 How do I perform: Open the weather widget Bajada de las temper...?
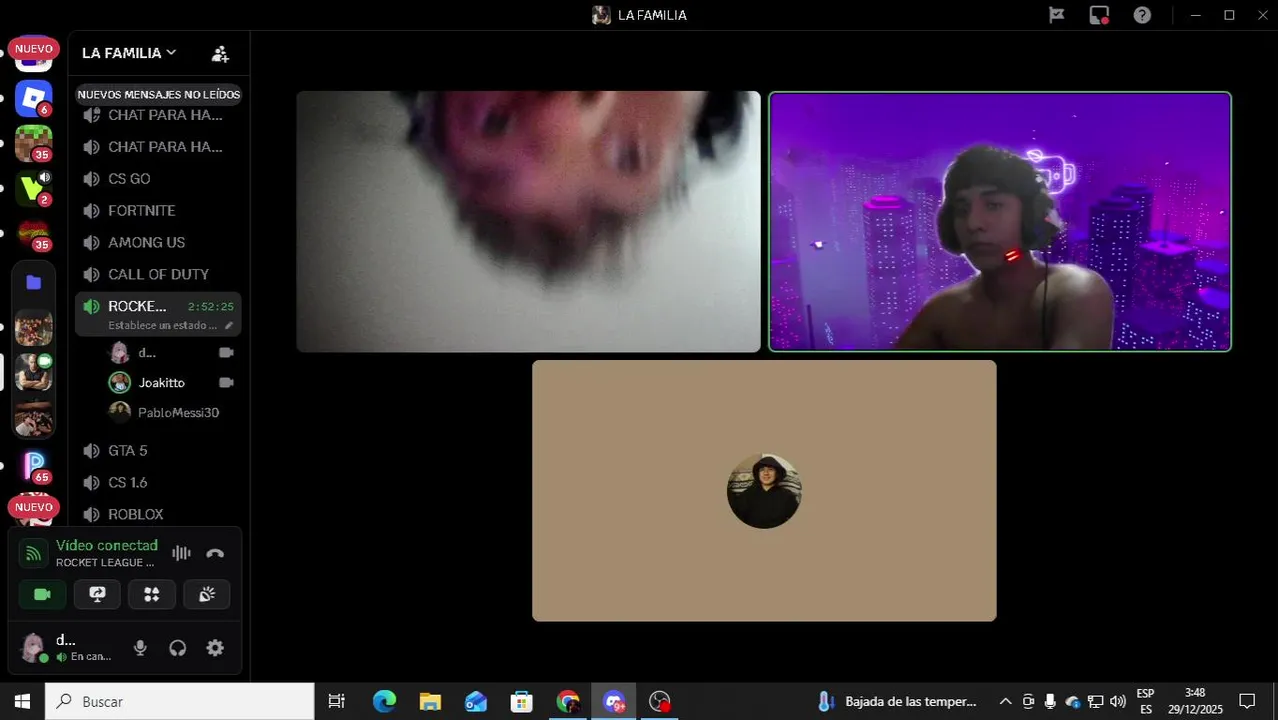[x=897, y=702]
